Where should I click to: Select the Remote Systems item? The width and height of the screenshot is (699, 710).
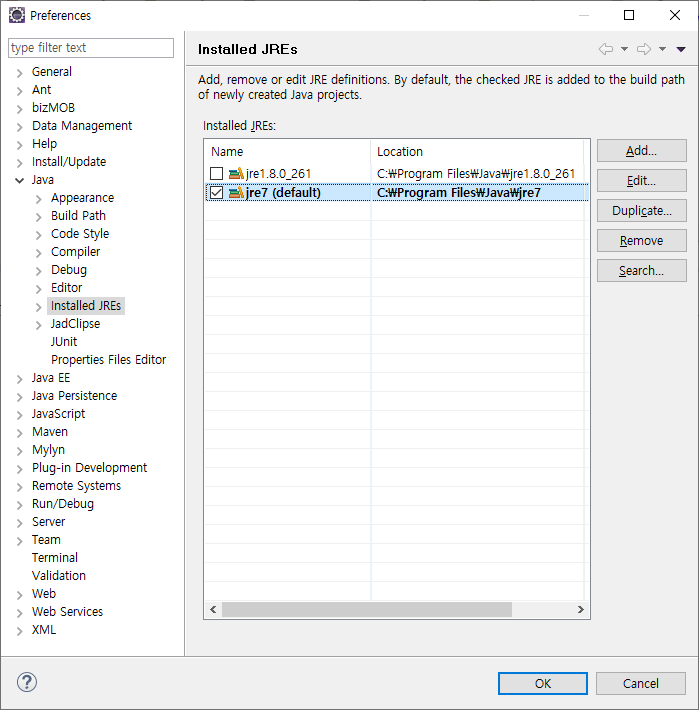(x=77, y=486)
